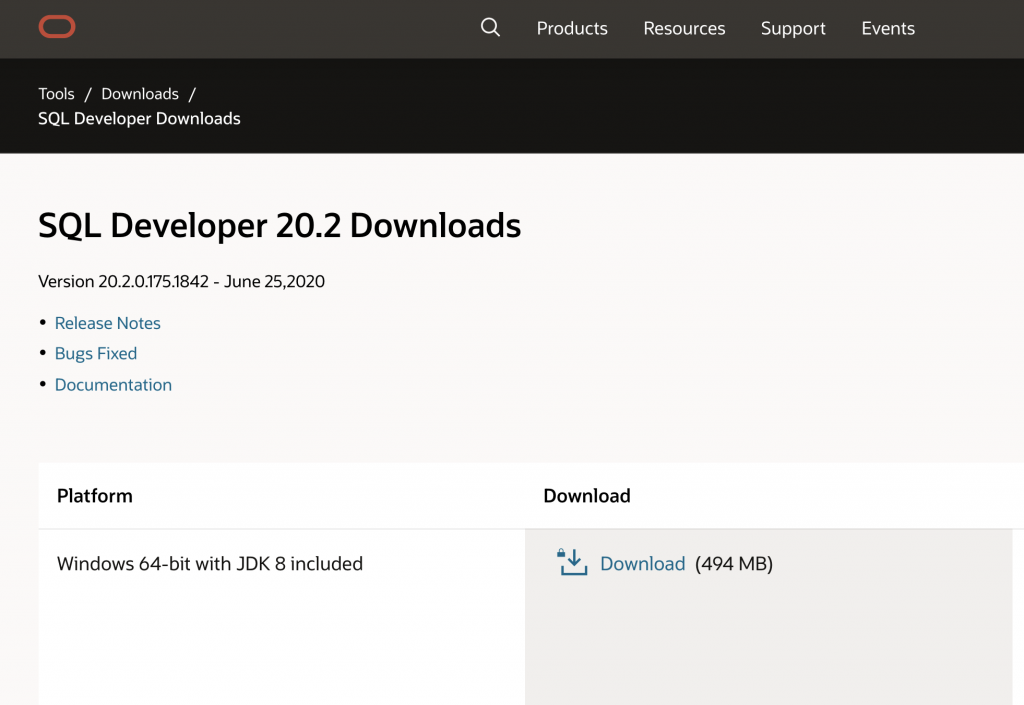Open the Products menu
Viewport: 1024px width, 705px height.
pos(572,29)
